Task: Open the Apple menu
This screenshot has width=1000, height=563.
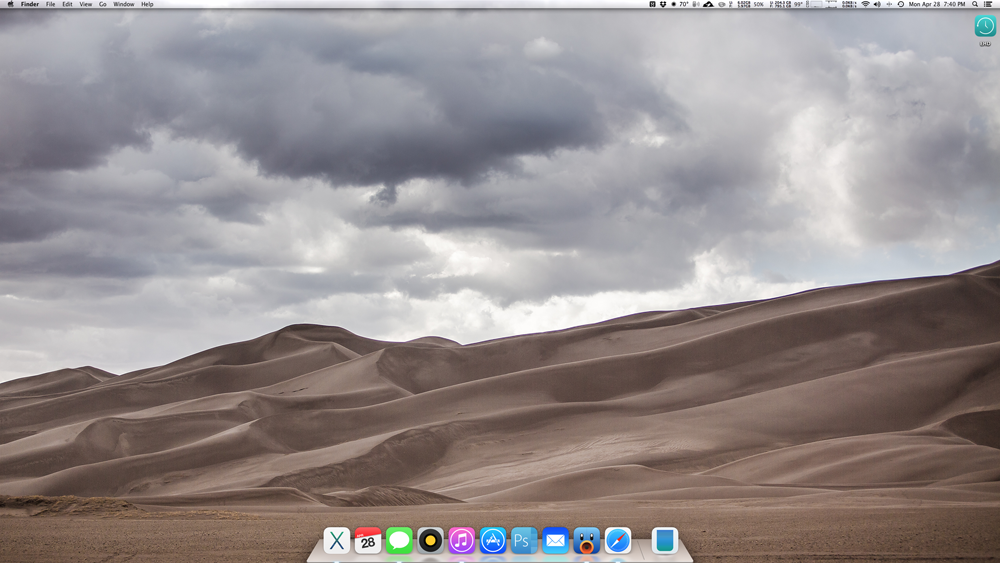Action: pyautogui.click(x=10, y=4)
